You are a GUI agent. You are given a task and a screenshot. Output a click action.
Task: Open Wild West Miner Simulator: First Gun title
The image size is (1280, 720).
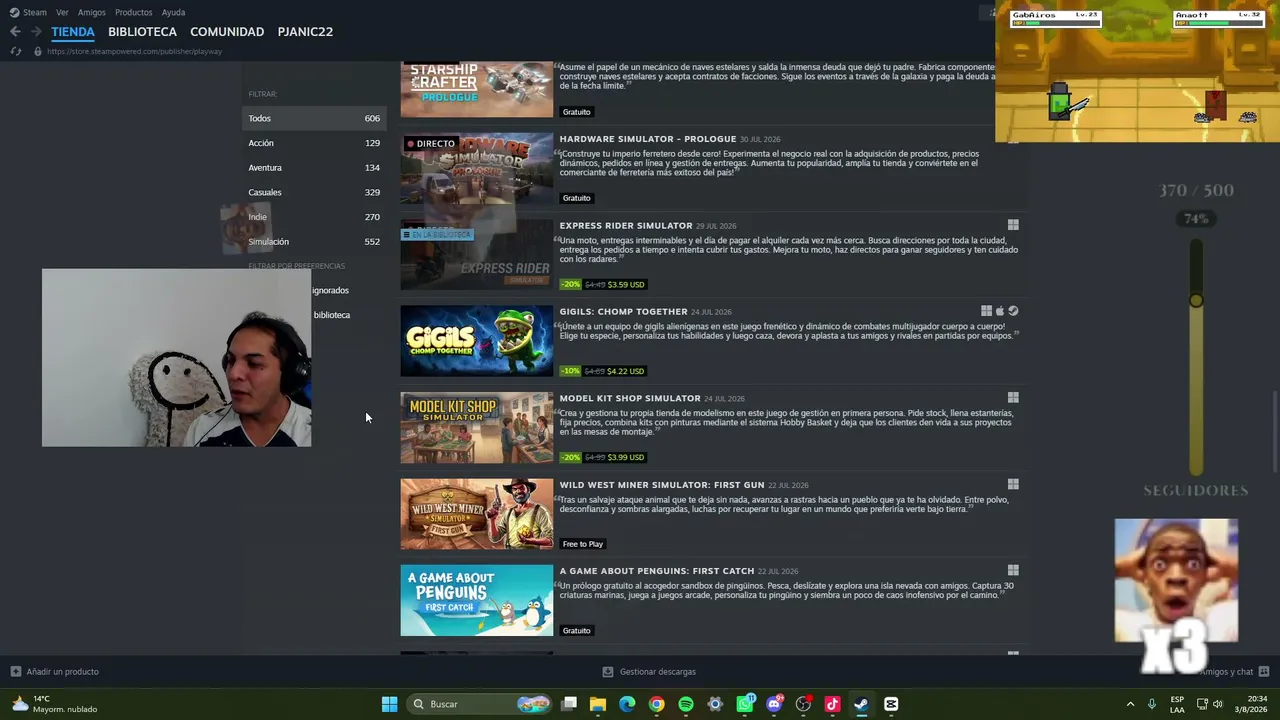tap(661, 484)
